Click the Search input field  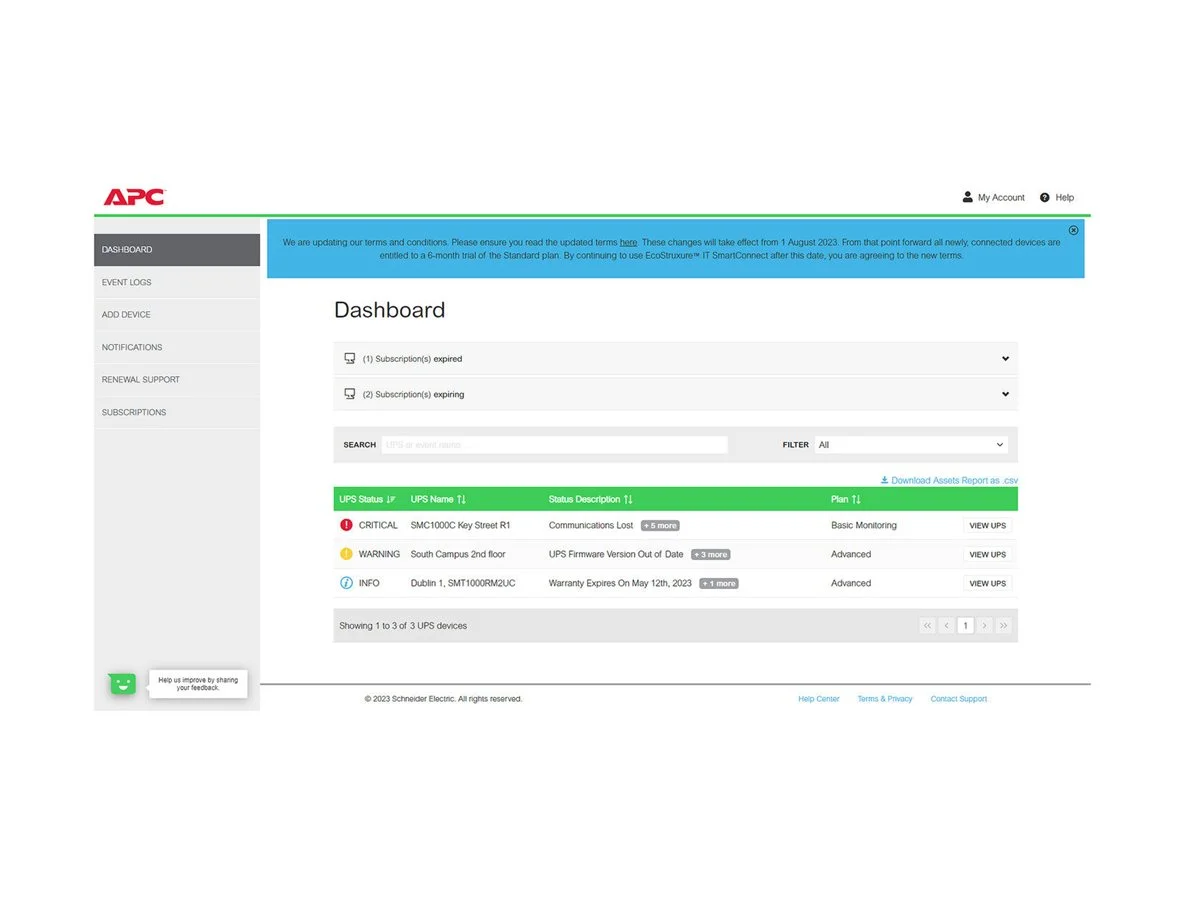(555, 444)
